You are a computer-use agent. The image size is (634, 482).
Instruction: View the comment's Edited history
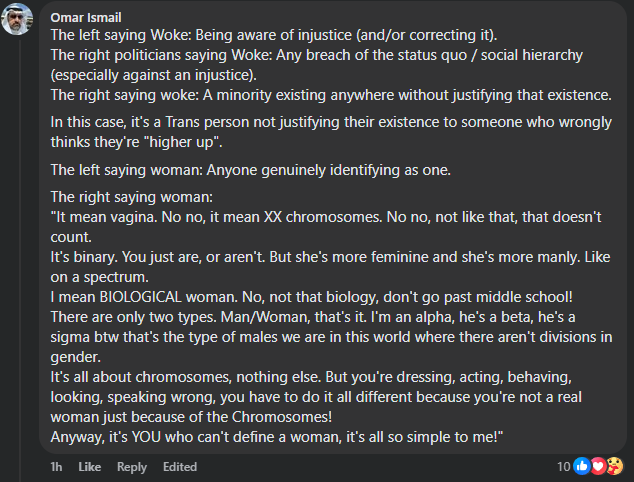(x=180, y=467)
